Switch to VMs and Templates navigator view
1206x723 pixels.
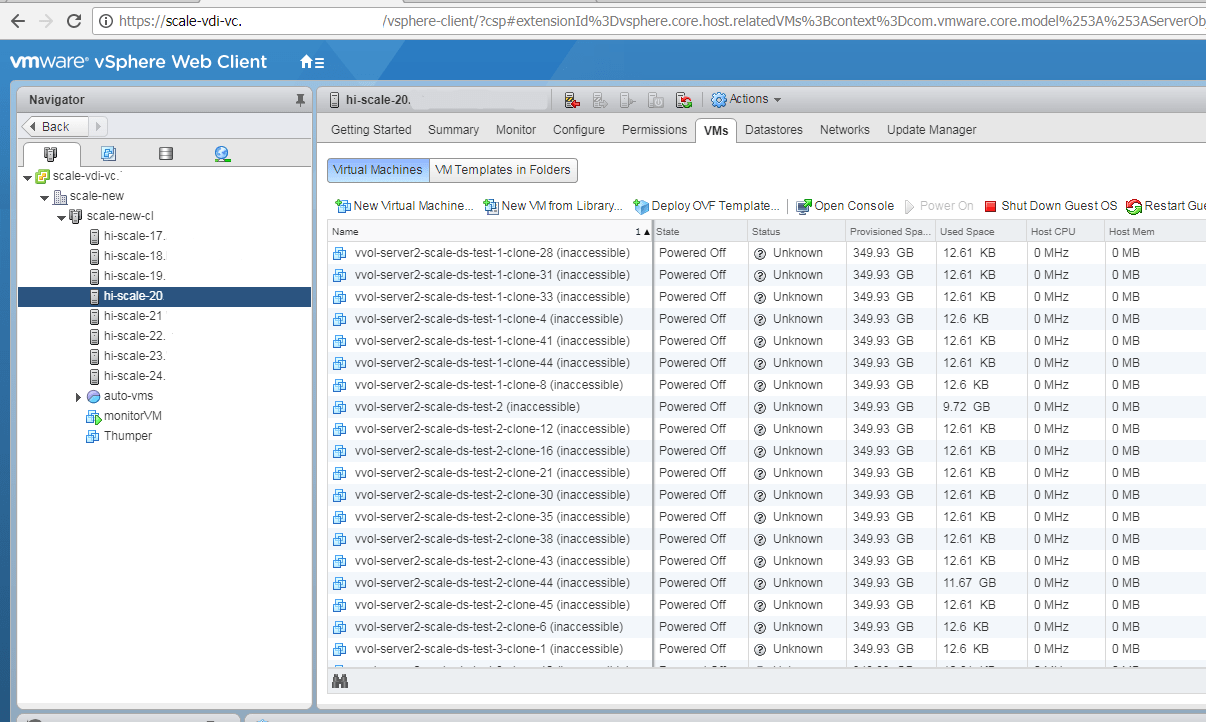click(x=108, y=154)
